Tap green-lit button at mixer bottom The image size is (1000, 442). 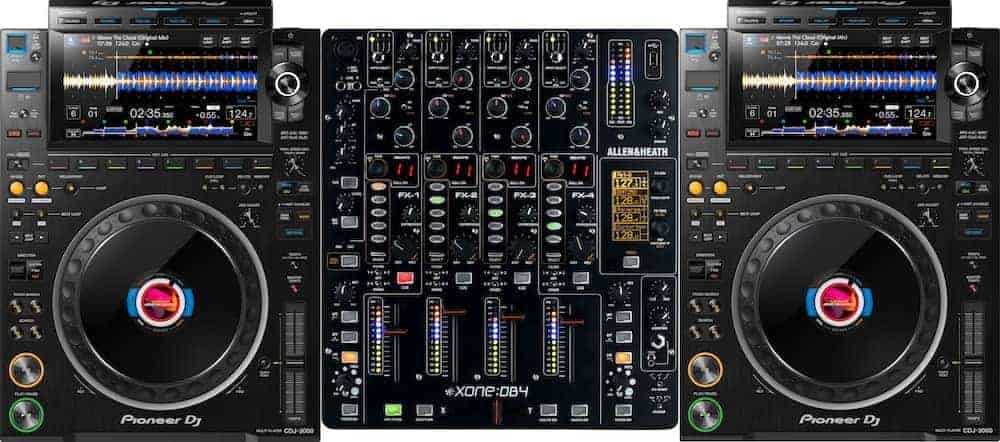point(394,411)
